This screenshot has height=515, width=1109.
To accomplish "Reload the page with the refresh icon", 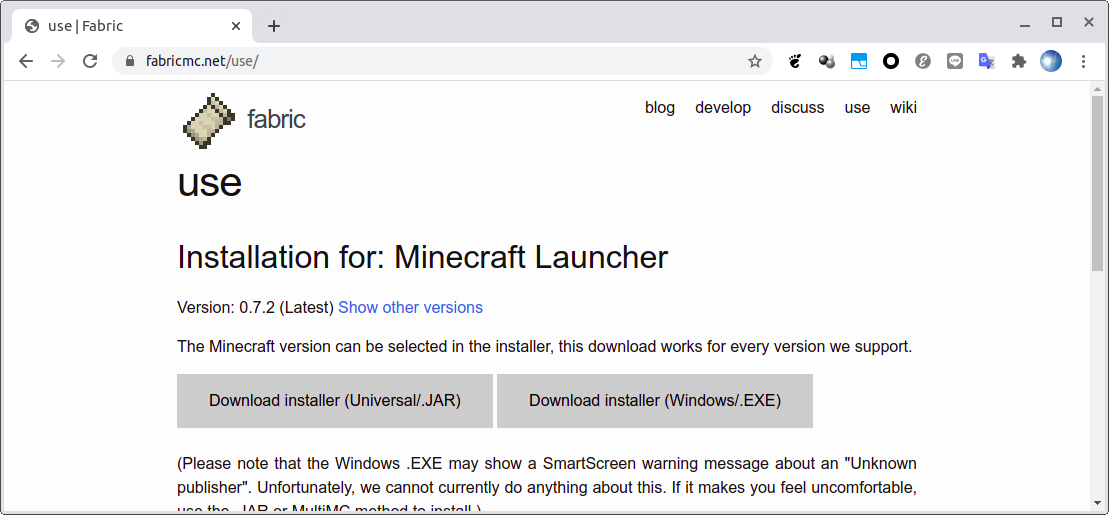I will coord(90,62).
